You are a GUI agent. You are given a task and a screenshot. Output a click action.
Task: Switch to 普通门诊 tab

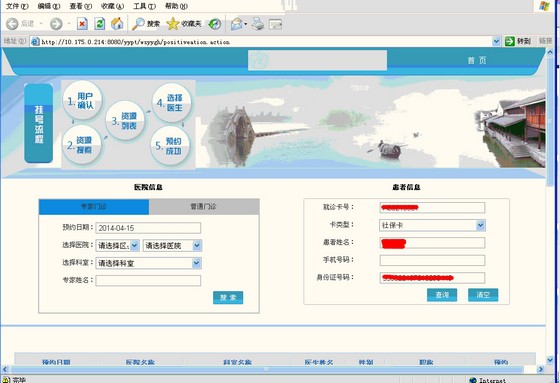204,207
